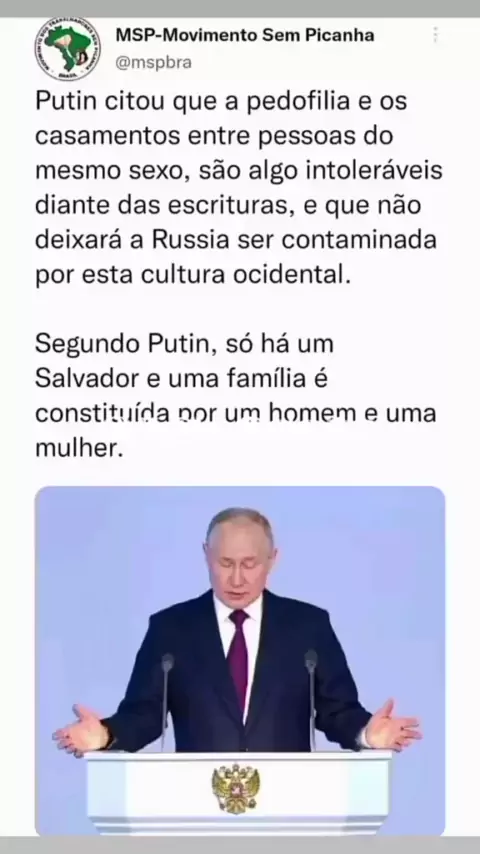Image resolution: width=480 pixels, height=854 pixels.
Task: Open the MSP profile avatar with Brazil map
Action: click(x=68, y=49)
